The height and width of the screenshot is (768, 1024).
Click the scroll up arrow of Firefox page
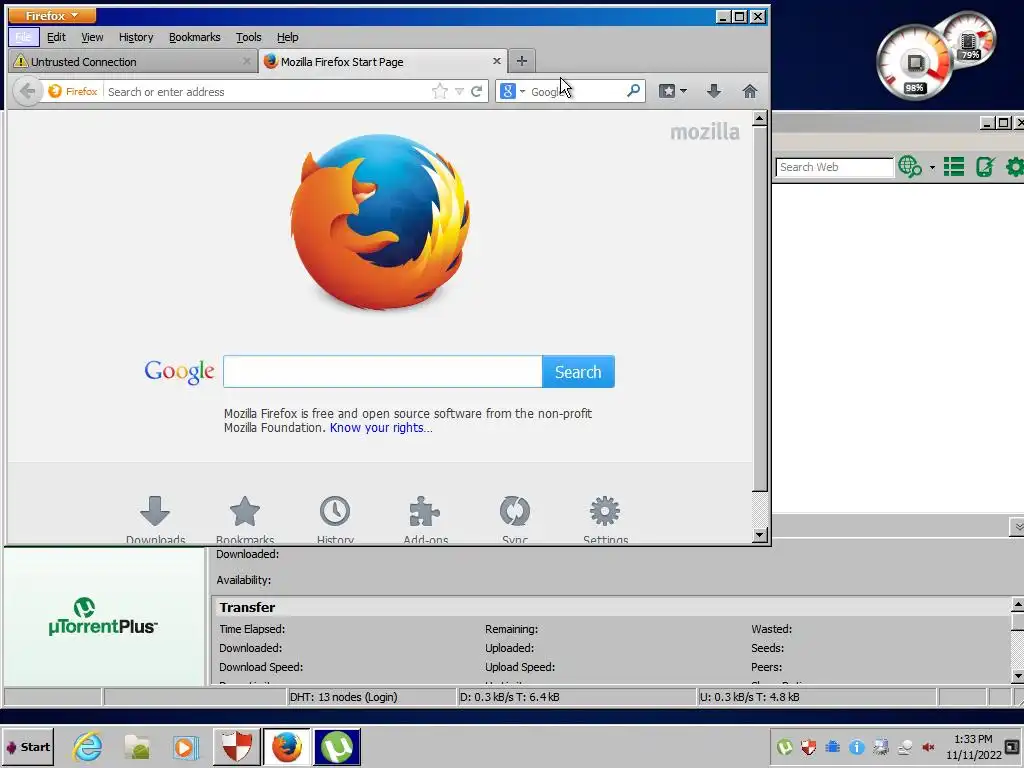pos(760,119)
